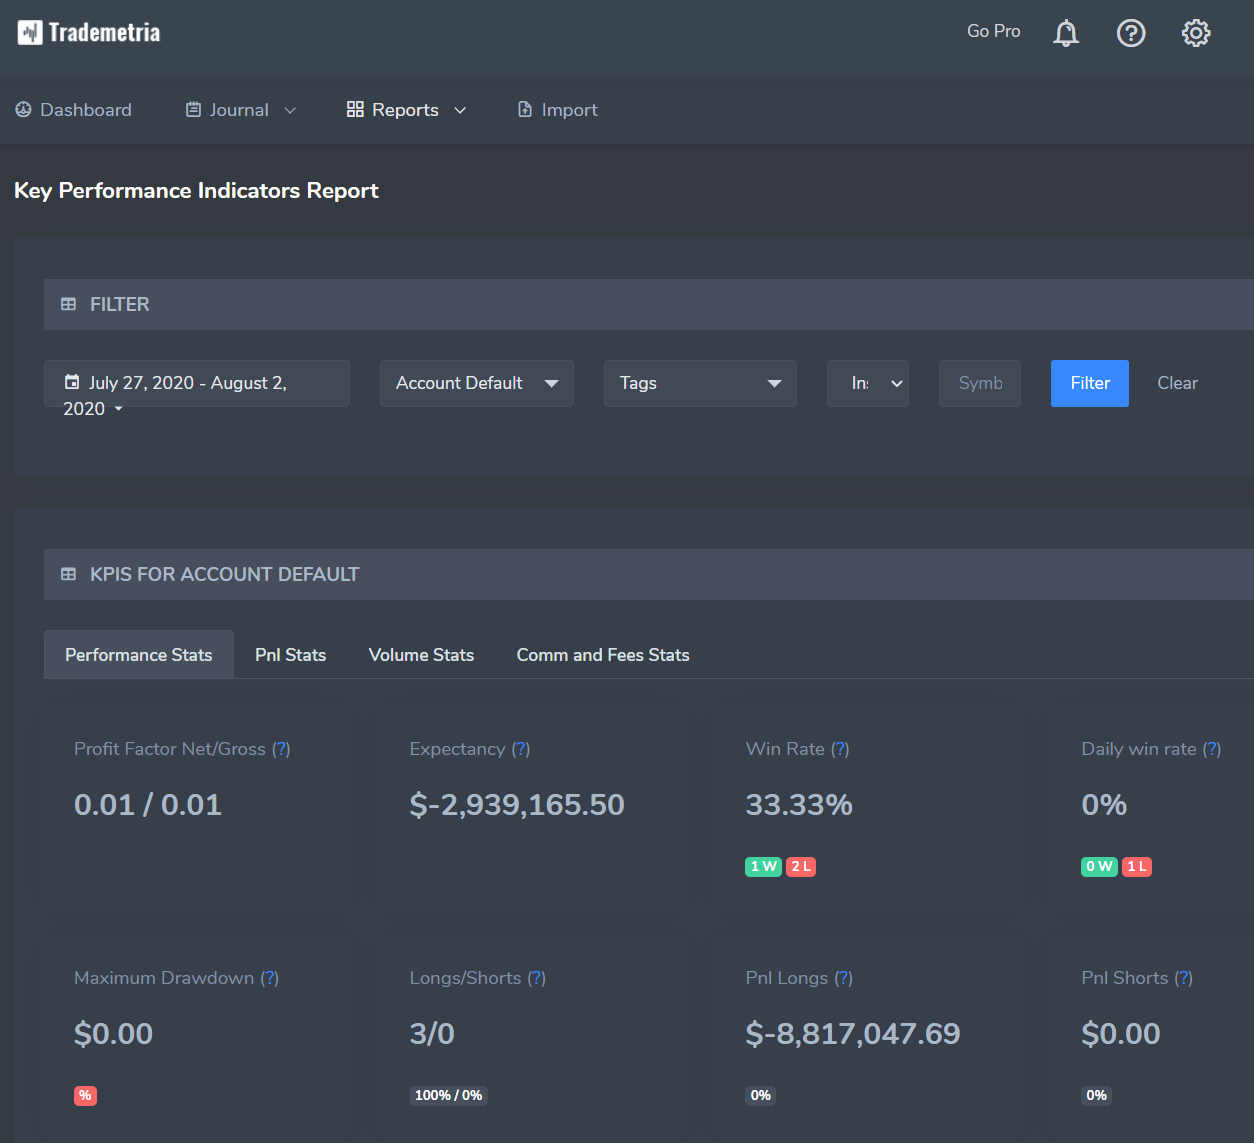Click the KPIS FOR ACCOUNT DEFAULT table icon
The image size is (1254, 1143).
pos(68,574)
